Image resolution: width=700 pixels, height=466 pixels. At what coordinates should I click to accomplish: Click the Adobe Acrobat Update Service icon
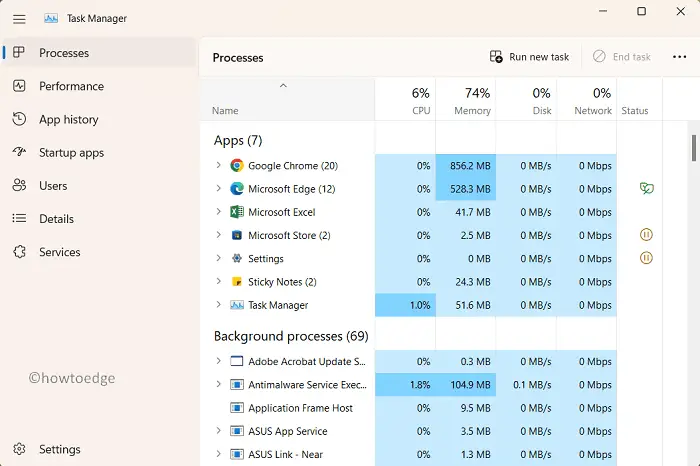[x=237, y=361]
